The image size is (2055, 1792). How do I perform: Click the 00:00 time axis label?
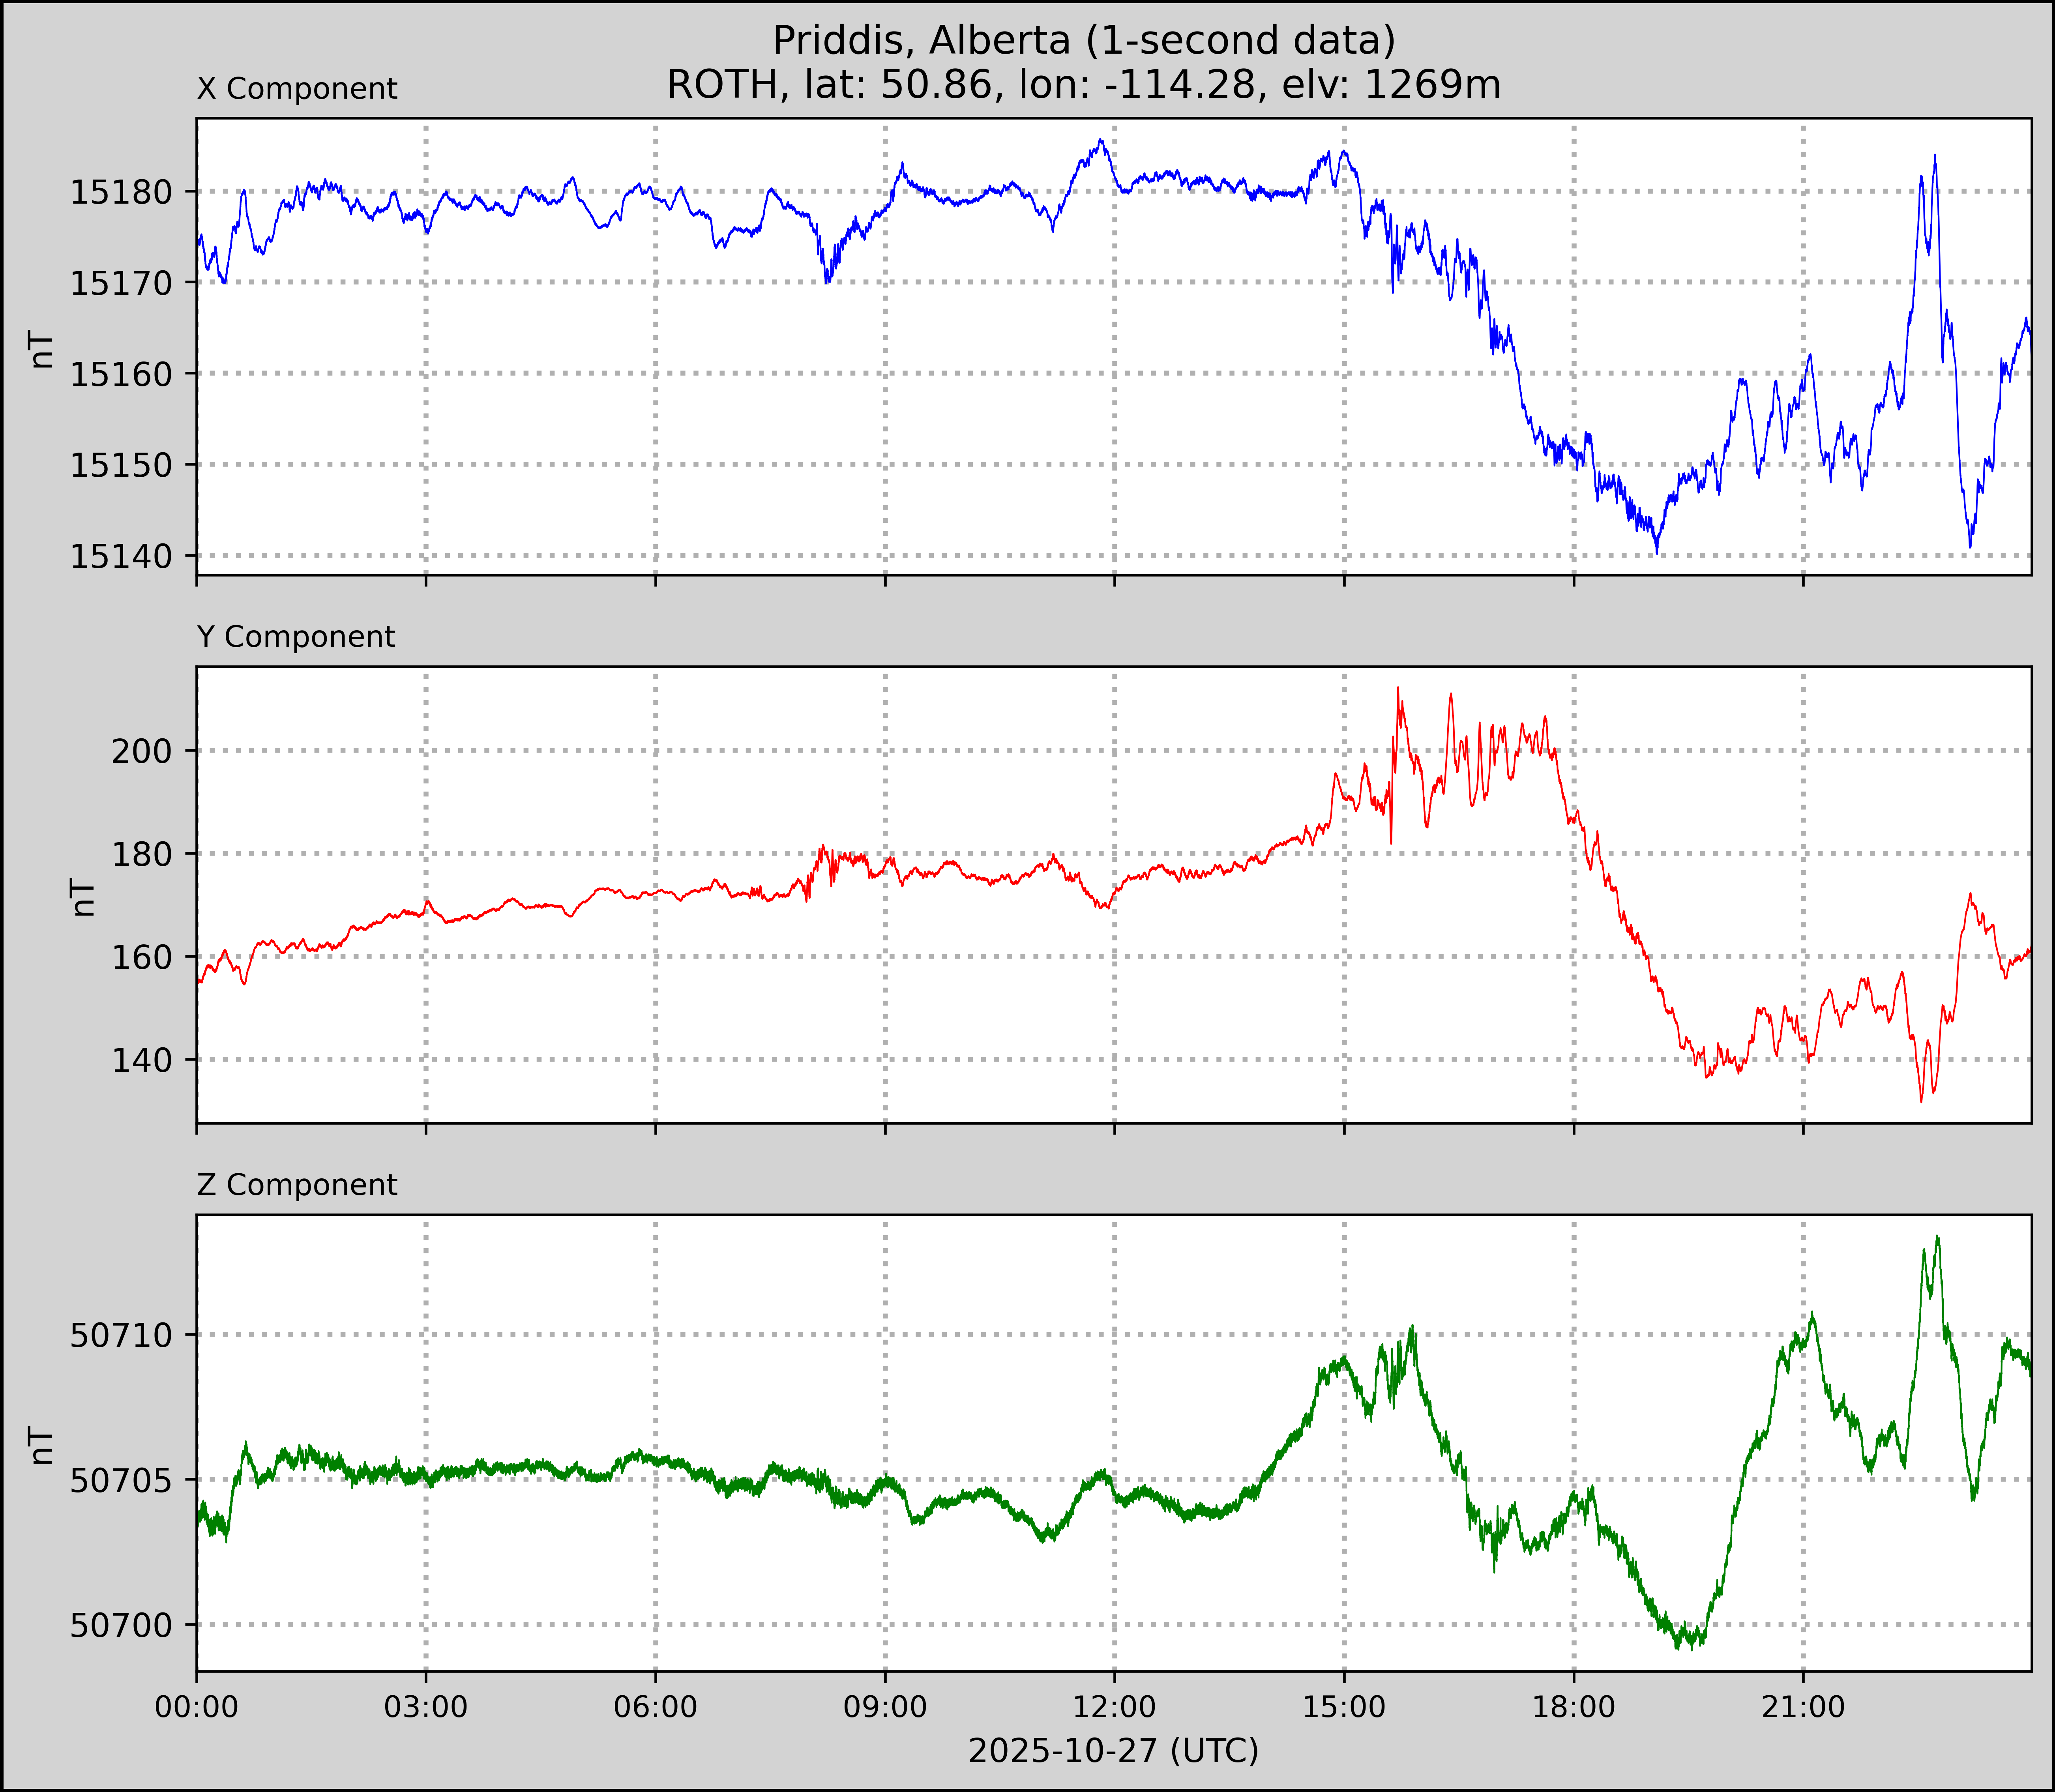tap(197, 1707)
